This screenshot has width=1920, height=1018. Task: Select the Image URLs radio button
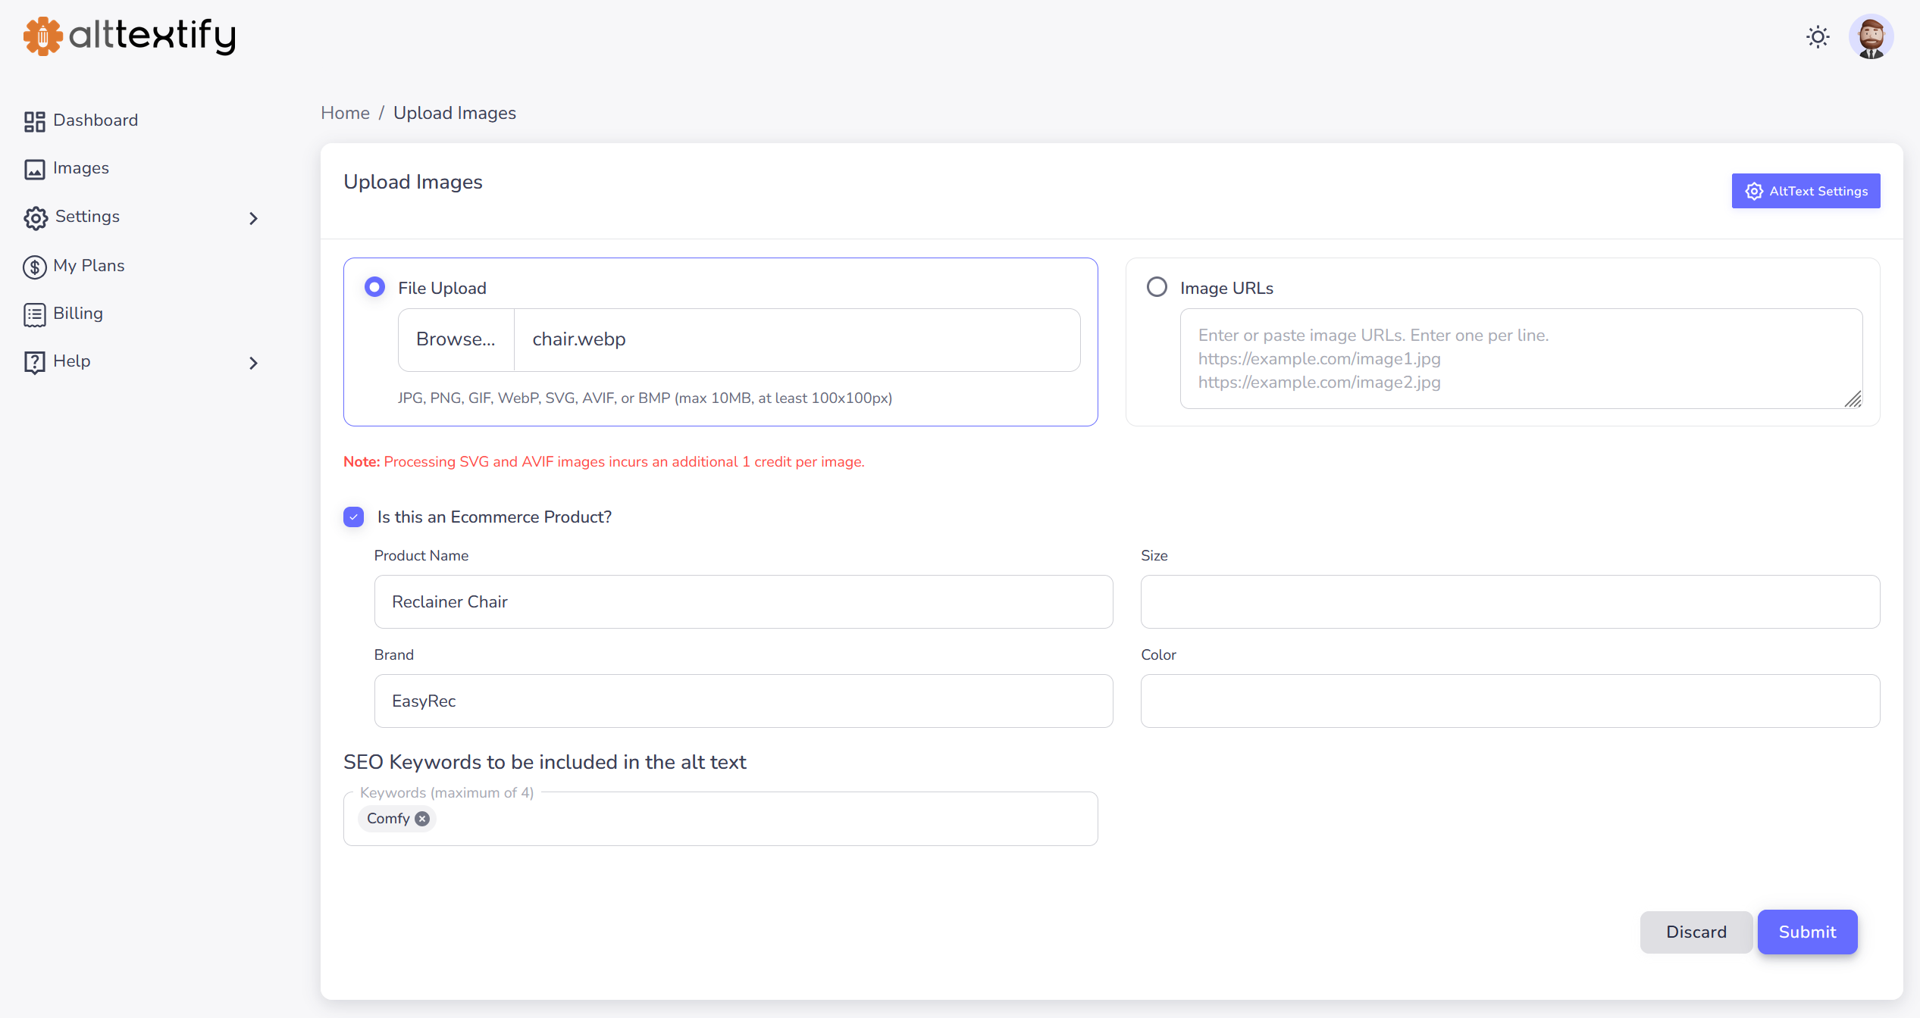pos(1157,288)
